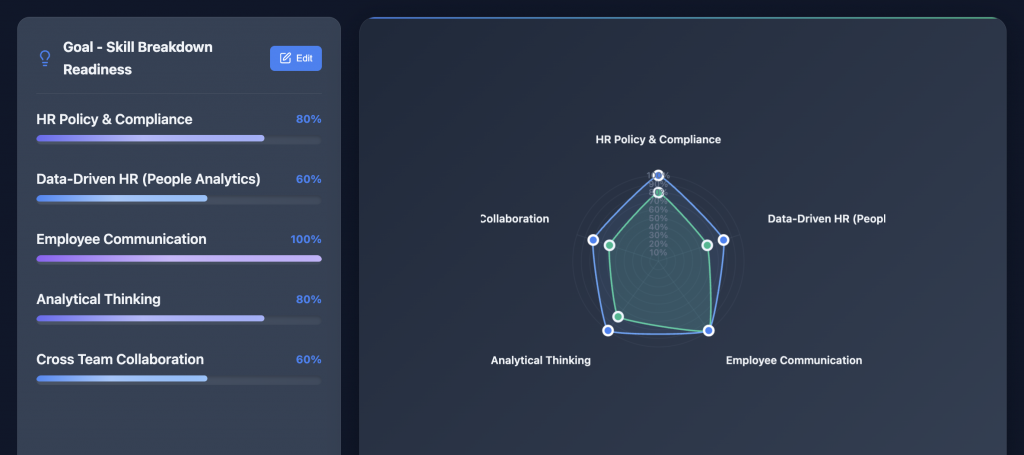Select the green radar point on the Collaboration axis
The height and width of the screenshot is (455, 1024).
pos(610,245)
